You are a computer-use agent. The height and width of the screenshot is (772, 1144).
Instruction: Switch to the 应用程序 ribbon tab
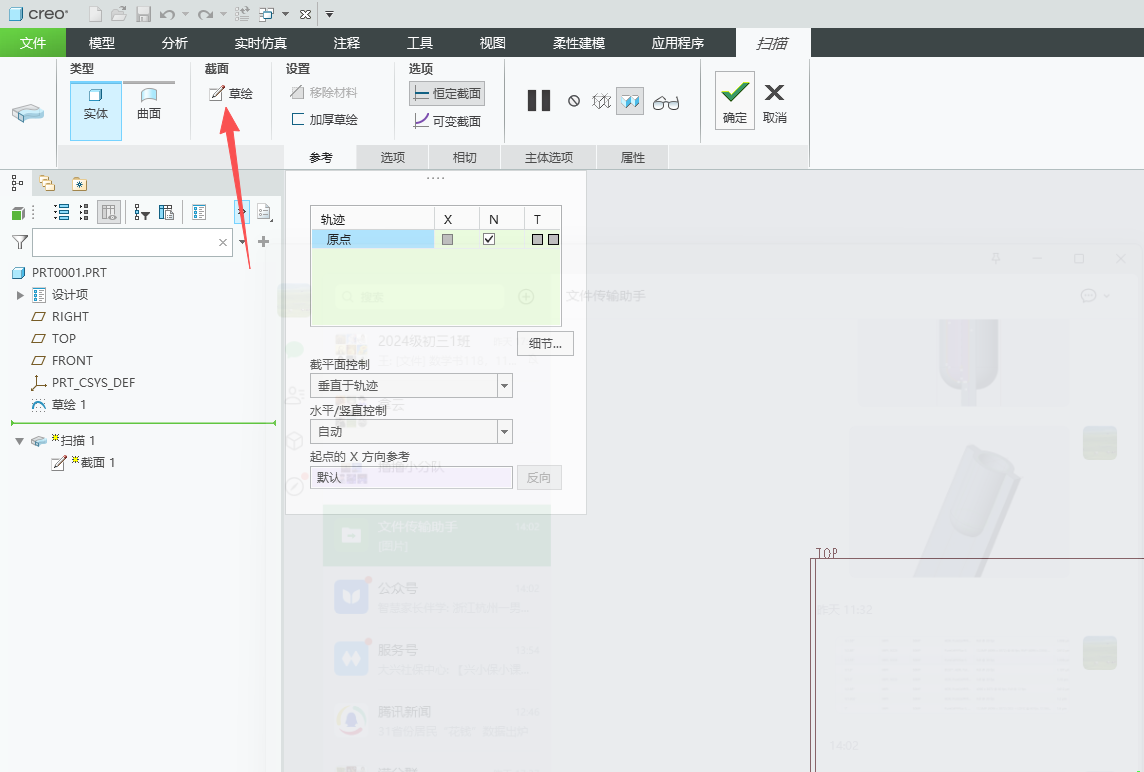pyautogui.click(x=678, y=43)
